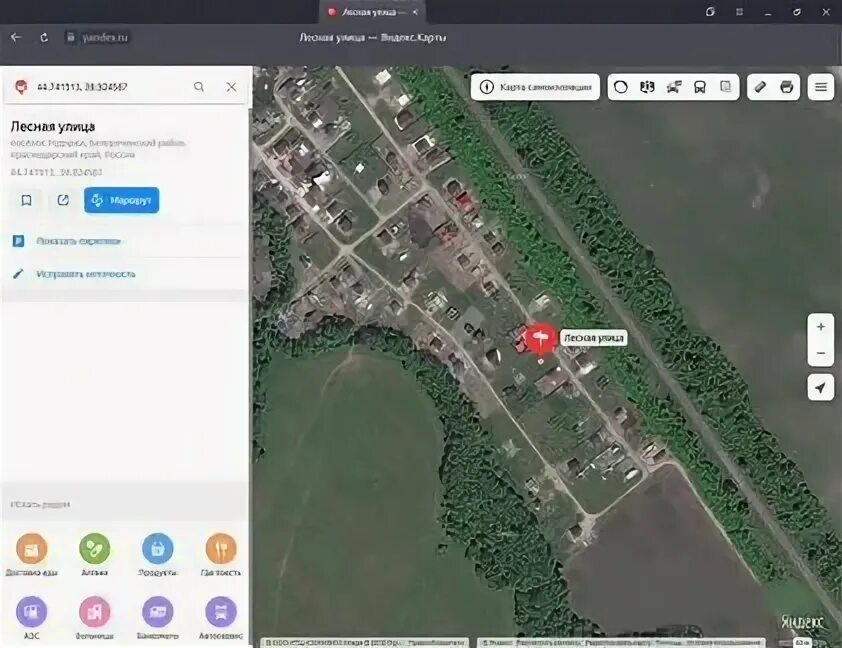
Task: Open the green pharmacy category icon
Action: pyautogui.click(x=95, y=549)
